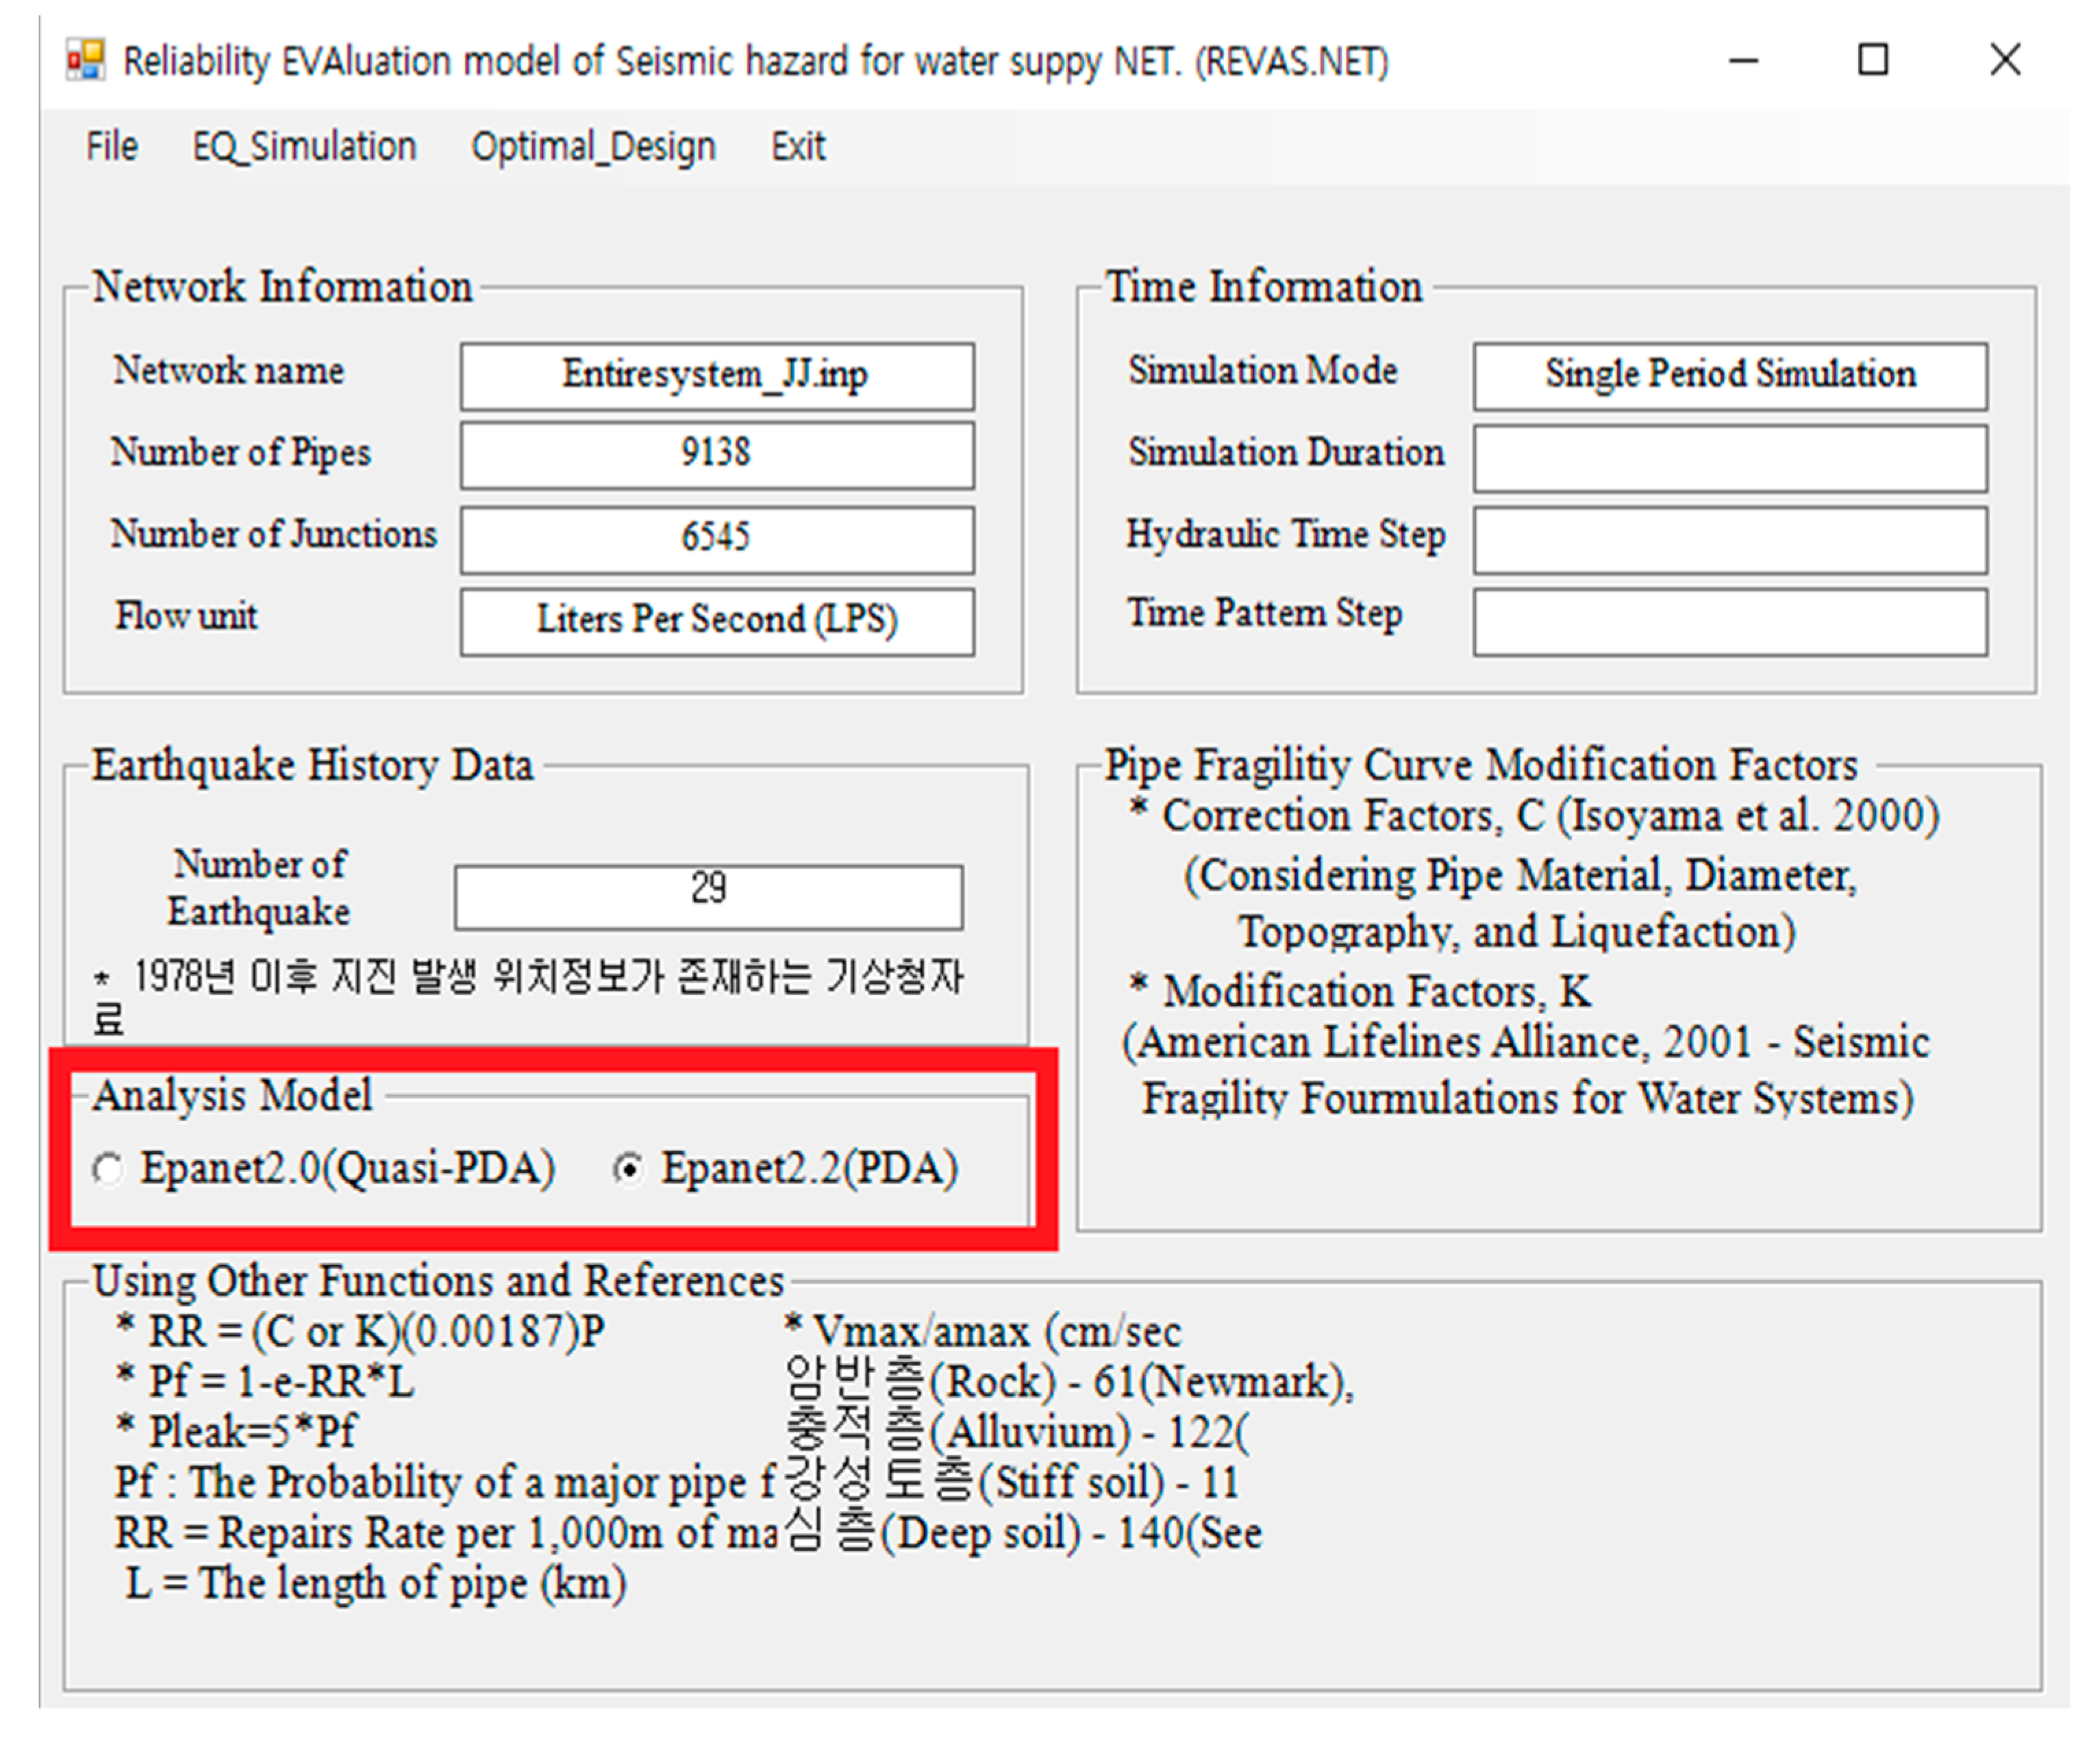Open the Optimal_Design menu
The image size is (2100, 1740).
point(593,147)
